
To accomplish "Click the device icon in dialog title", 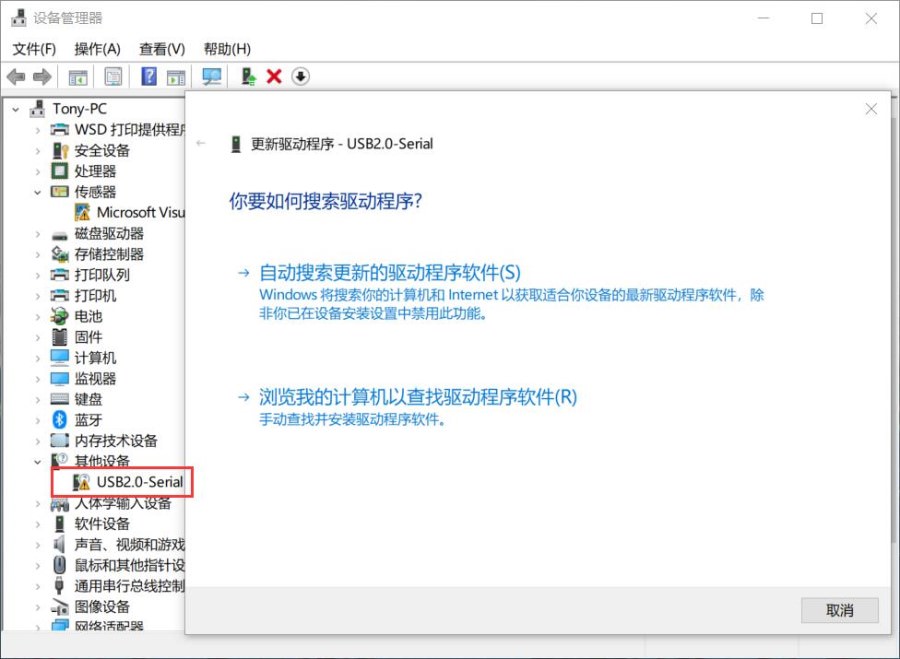I will click(235, 144).
